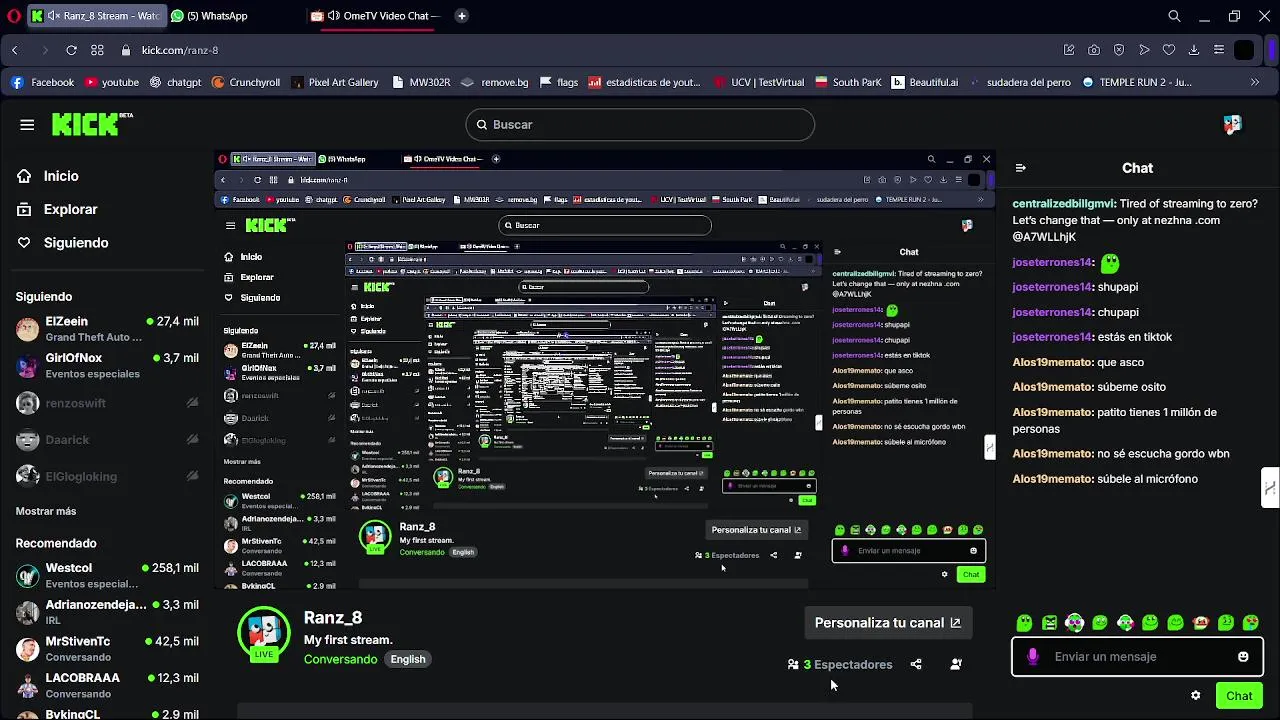This screenshot has height=720, width=1280.
Task: Toggle the Kick sidebar hamburger menu
Action: pyautogui.click(x=27, y=125)
